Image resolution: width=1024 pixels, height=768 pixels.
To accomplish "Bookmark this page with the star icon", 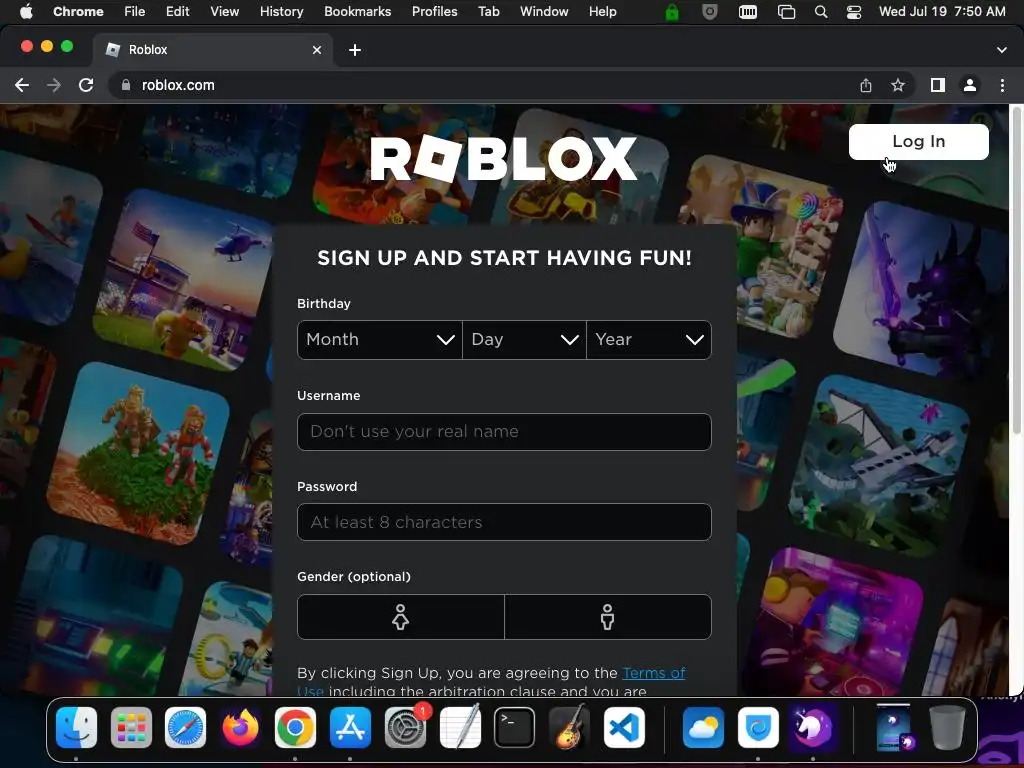I will click(x=898, y=85).
